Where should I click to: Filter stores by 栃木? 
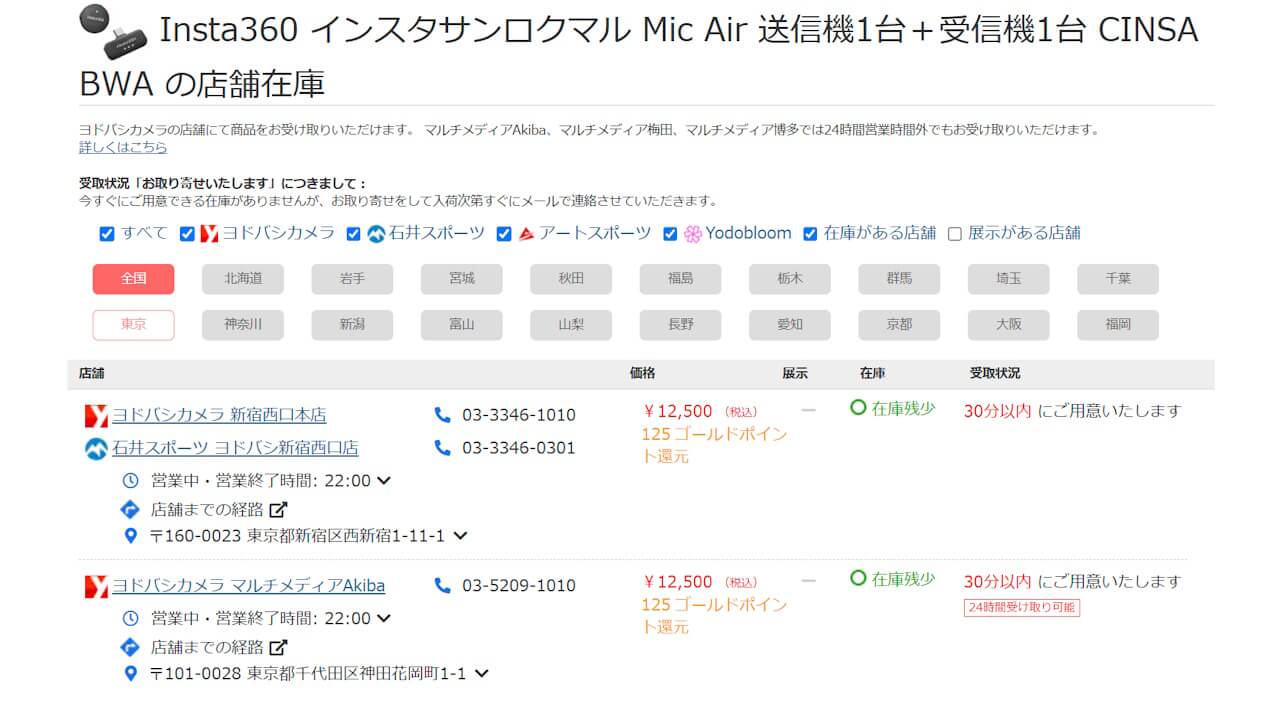[x=790, y=279]
